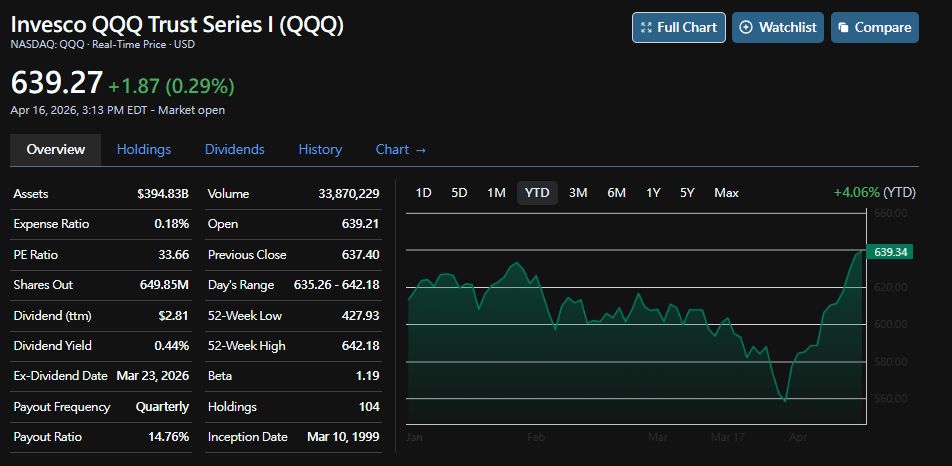Click the plus icon on Watchlist
The image size is (952, 466).
(x=746, y=28)
